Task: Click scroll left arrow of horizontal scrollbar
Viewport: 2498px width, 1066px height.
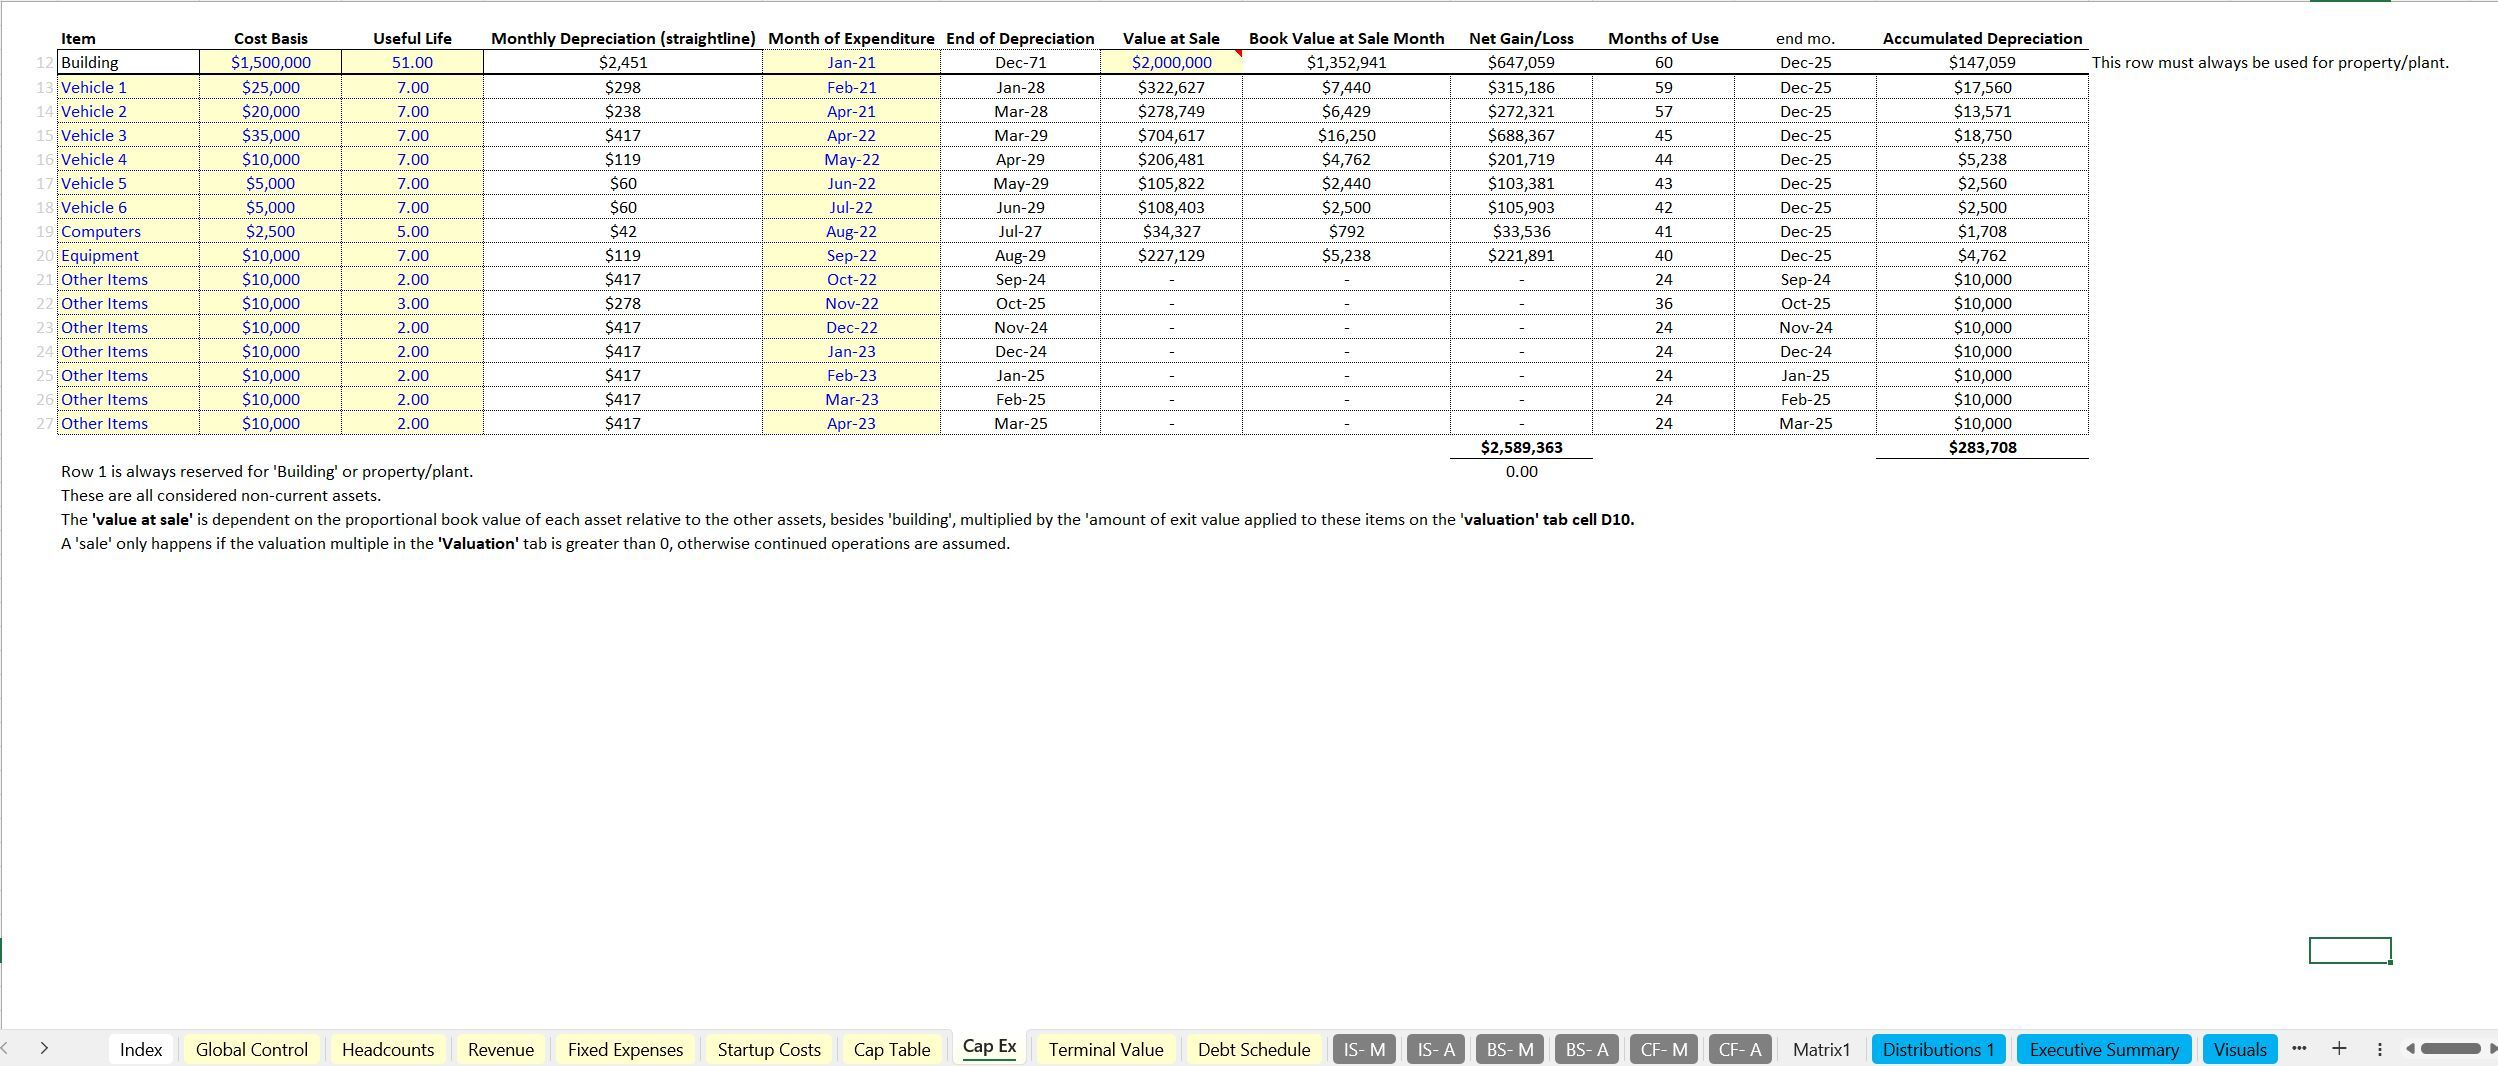Action: (2410, 1048)
